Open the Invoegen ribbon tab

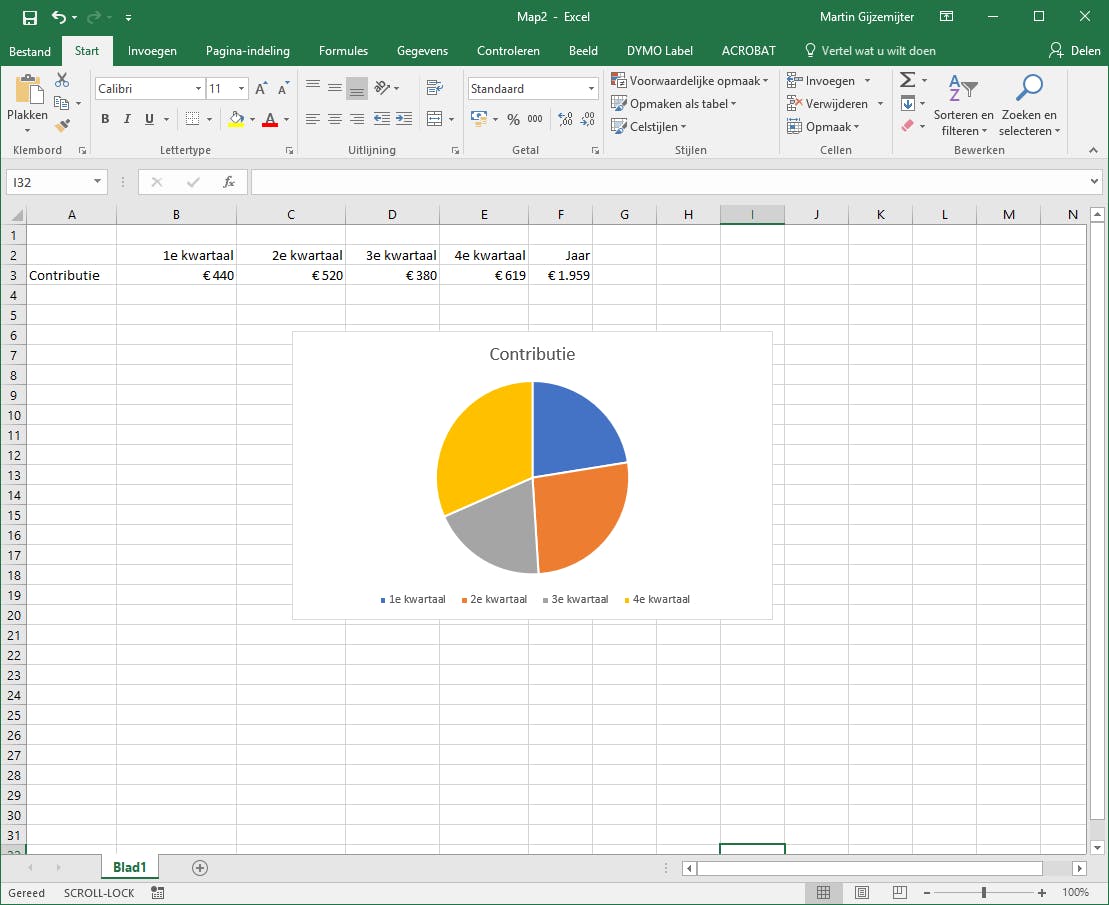[x=152, y=51]
